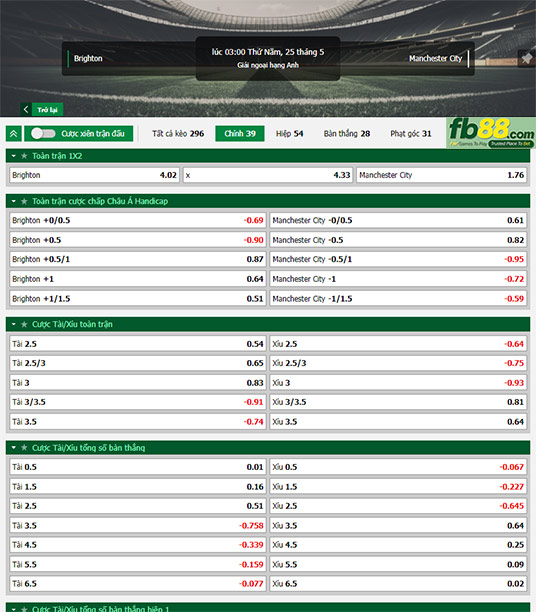Choose Tài 3 odds 0.83
This screenshot has width=536, height=612.
pyautogui.click(x=137, y=382)
